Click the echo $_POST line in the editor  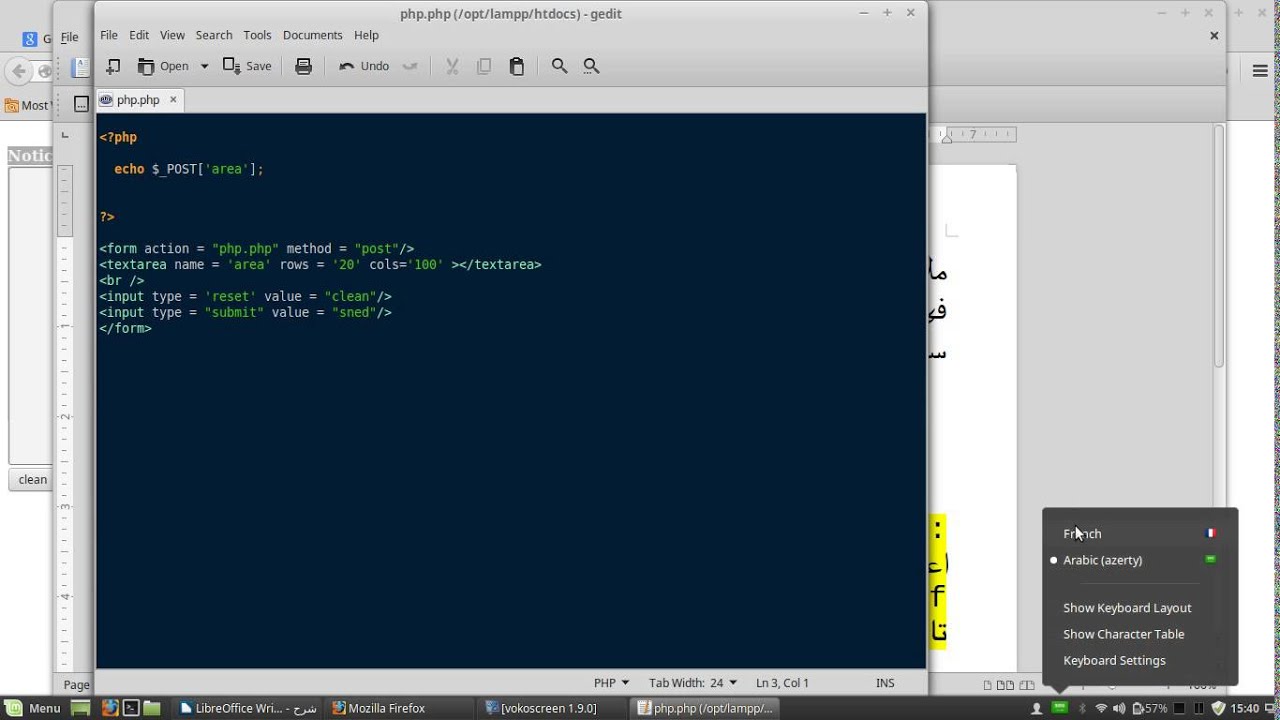coord(189,169)
